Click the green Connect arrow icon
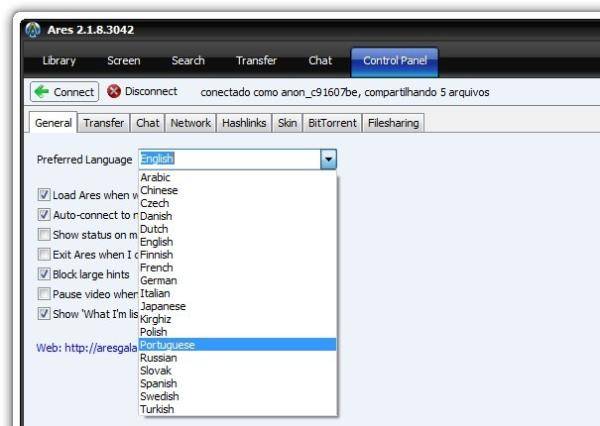600x426 pixels. tap(41, 92)
